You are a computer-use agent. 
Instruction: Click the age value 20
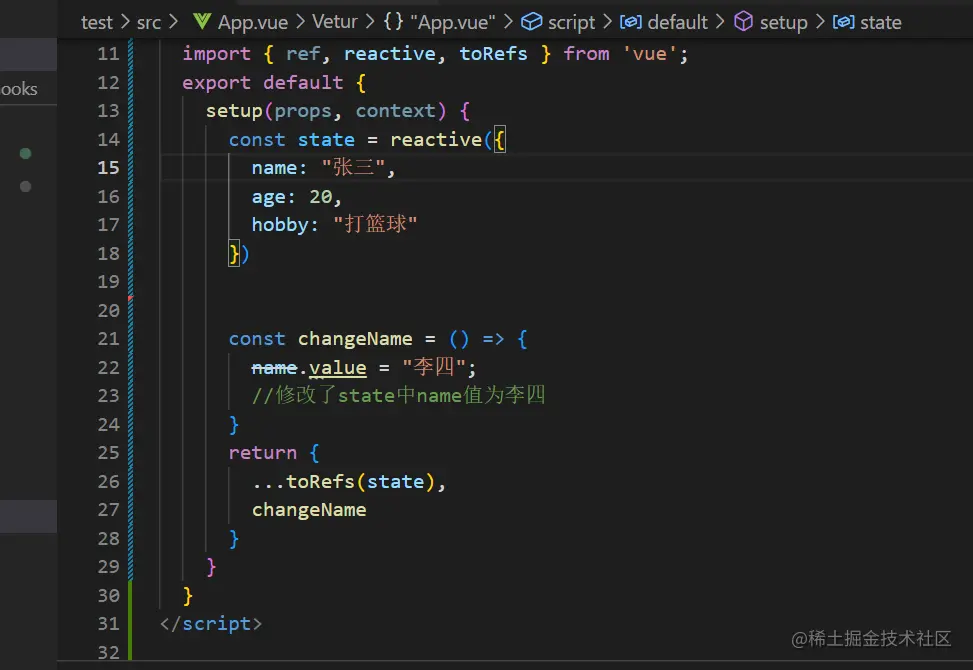tap(320, 197)
